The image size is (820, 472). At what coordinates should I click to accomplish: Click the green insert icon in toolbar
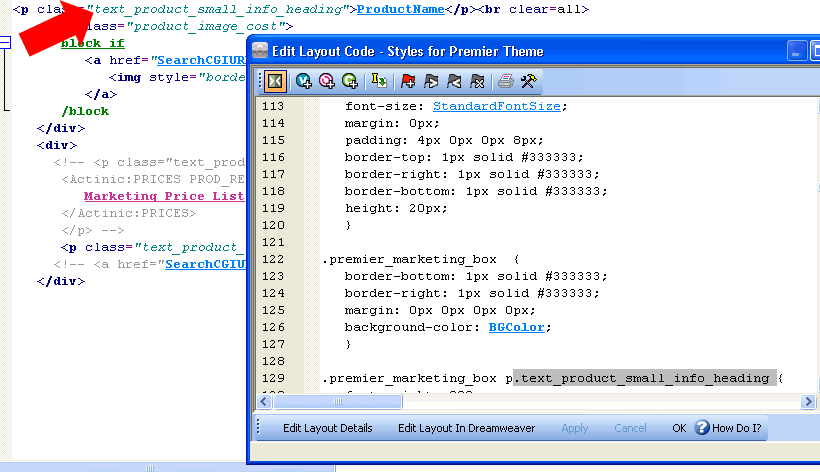click(x=349, y=81)
